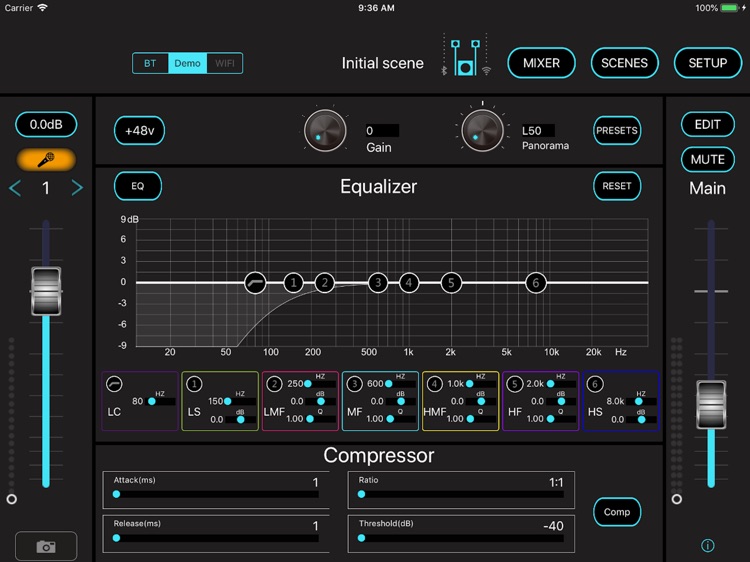Toggle +48v phantom power
Image resolution: width=750 pixels, height=562 pixels.
138,131
